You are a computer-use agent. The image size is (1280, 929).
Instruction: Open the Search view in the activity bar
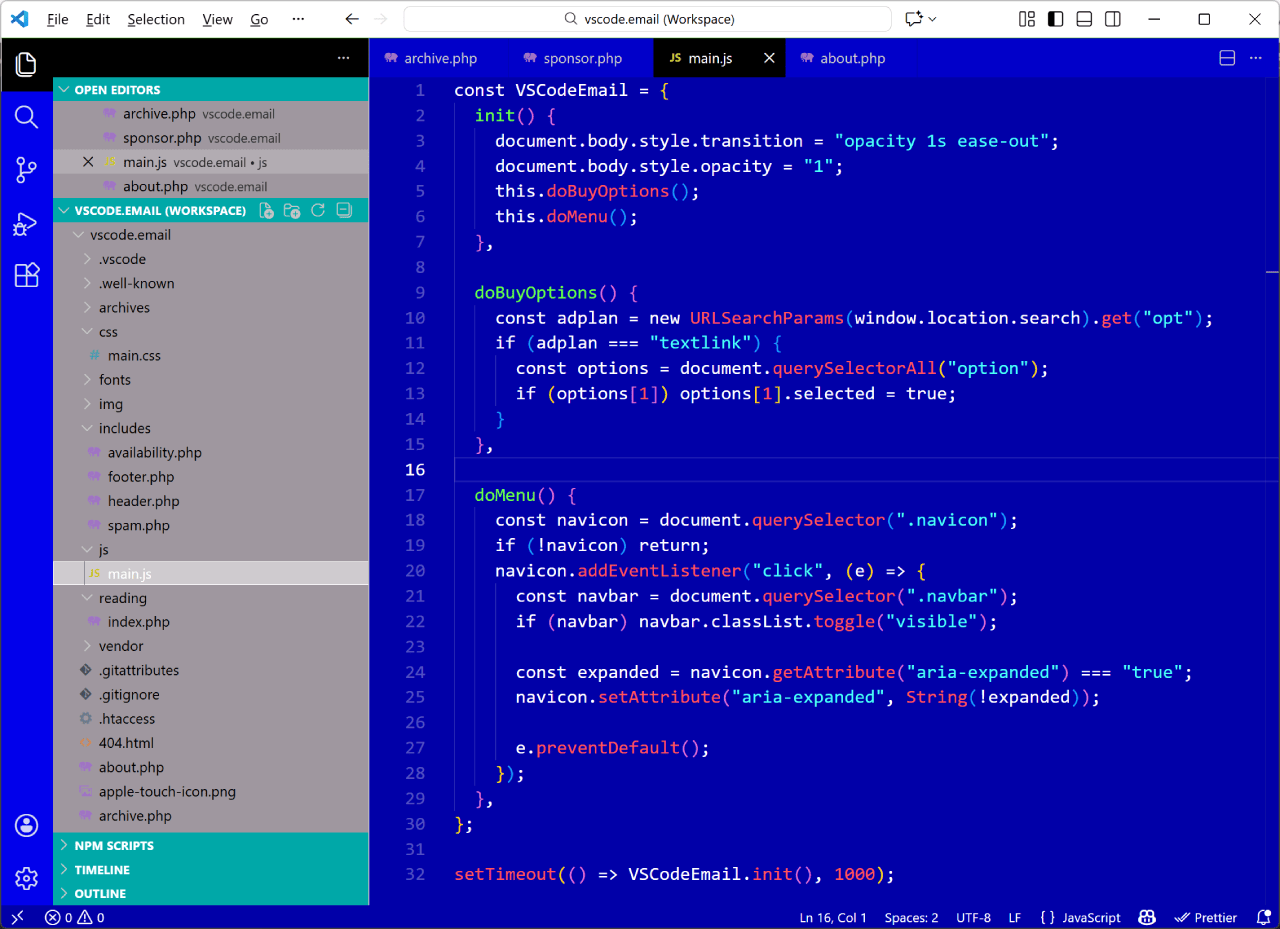point(26,117)
